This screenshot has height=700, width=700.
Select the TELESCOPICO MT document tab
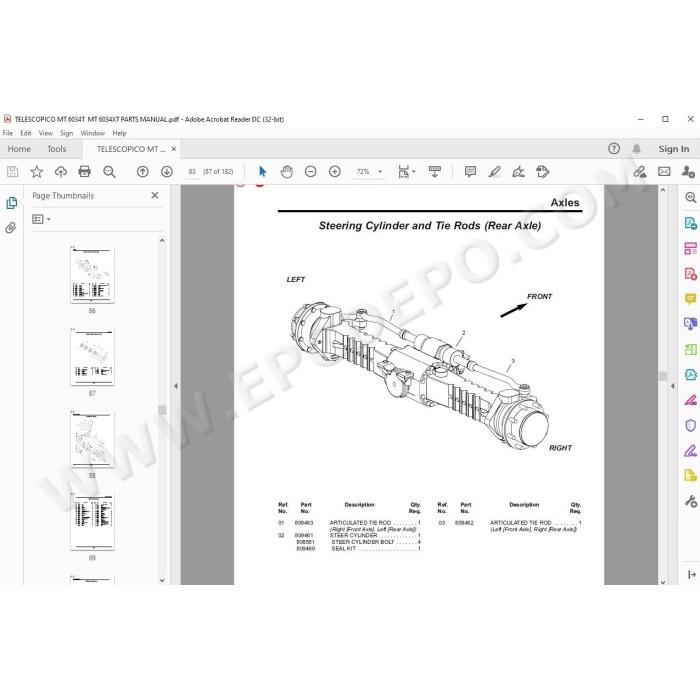pyautogui.click(x=131, y=149)
